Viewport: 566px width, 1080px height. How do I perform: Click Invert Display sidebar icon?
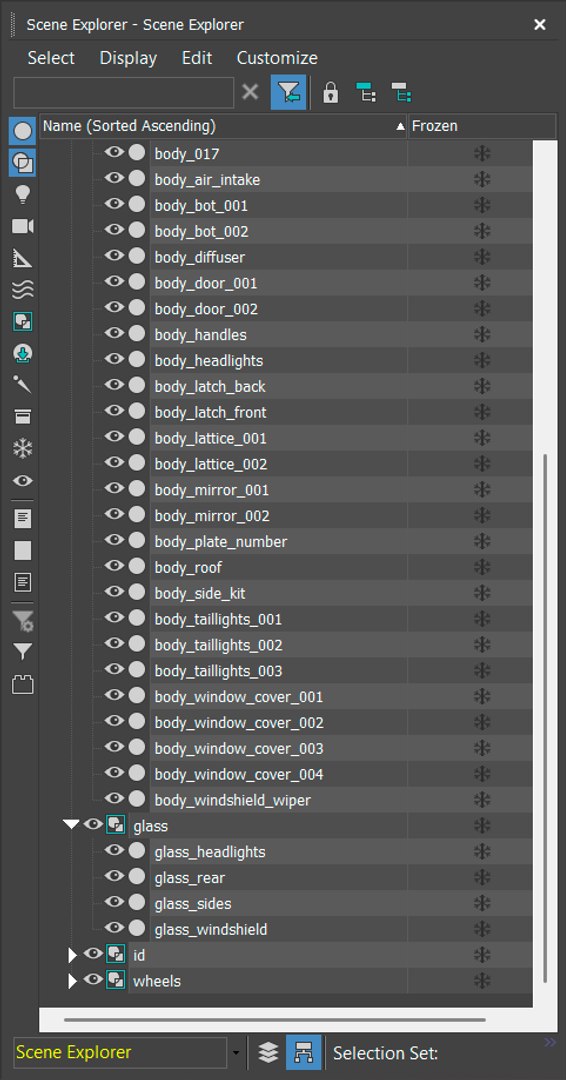pyautogui.click(x=23, y=583)
